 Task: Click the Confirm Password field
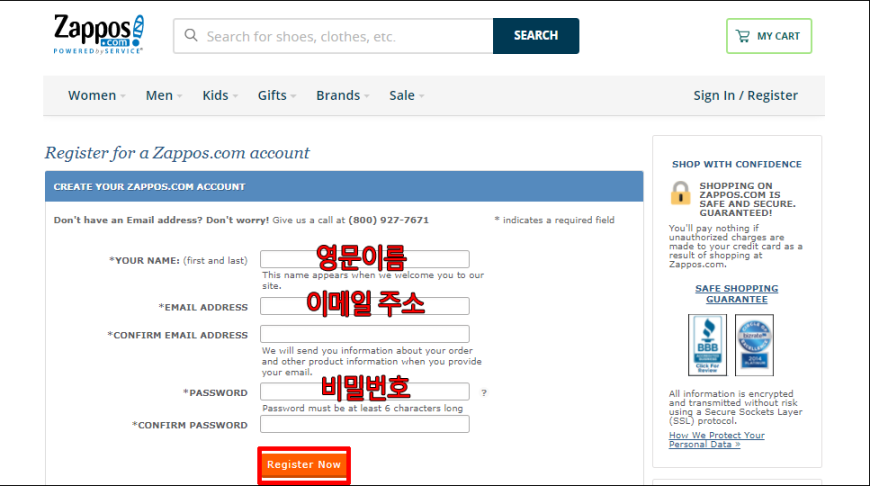[365, 424]
